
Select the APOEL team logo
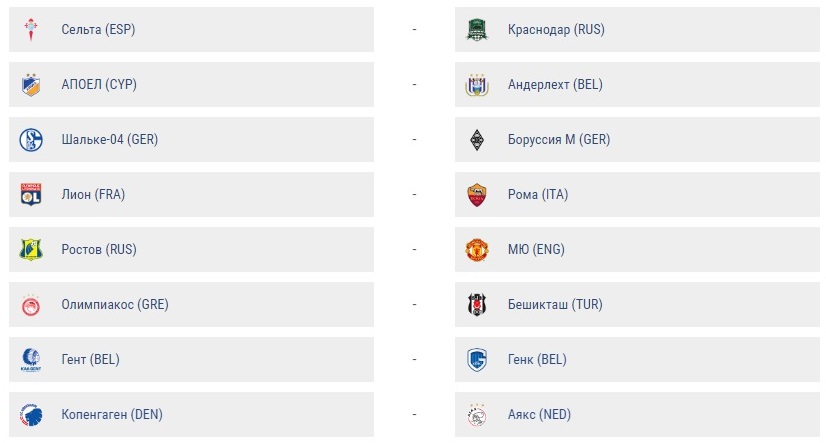(31, 85)
